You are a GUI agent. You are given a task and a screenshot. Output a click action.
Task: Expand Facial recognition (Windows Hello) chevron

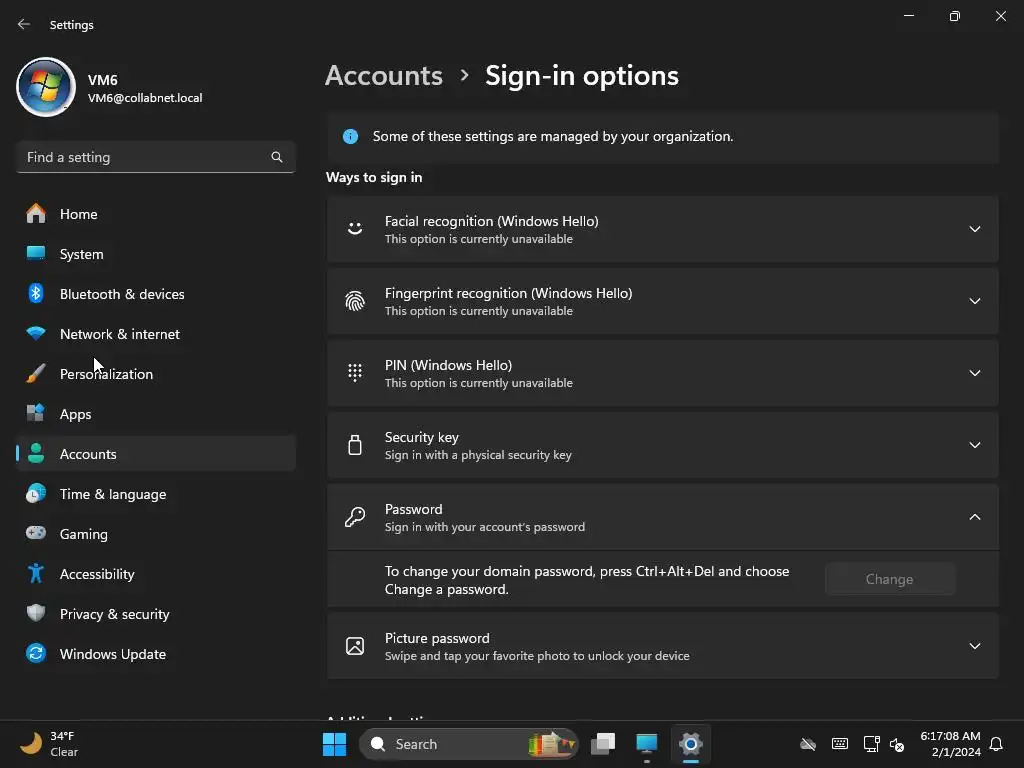click(x=974, y=229)
